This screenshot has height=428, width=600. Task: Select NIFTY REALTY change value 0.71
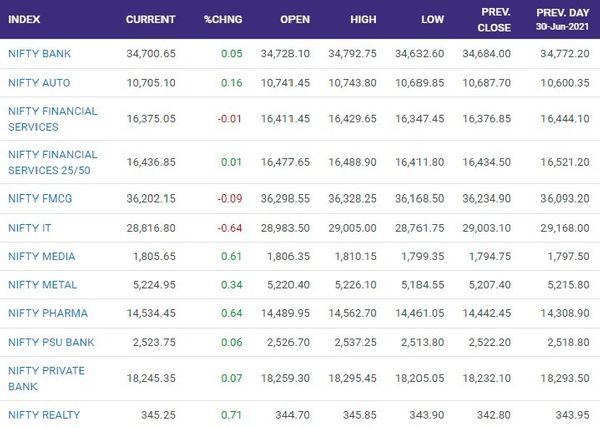click(x=232, y=415)
